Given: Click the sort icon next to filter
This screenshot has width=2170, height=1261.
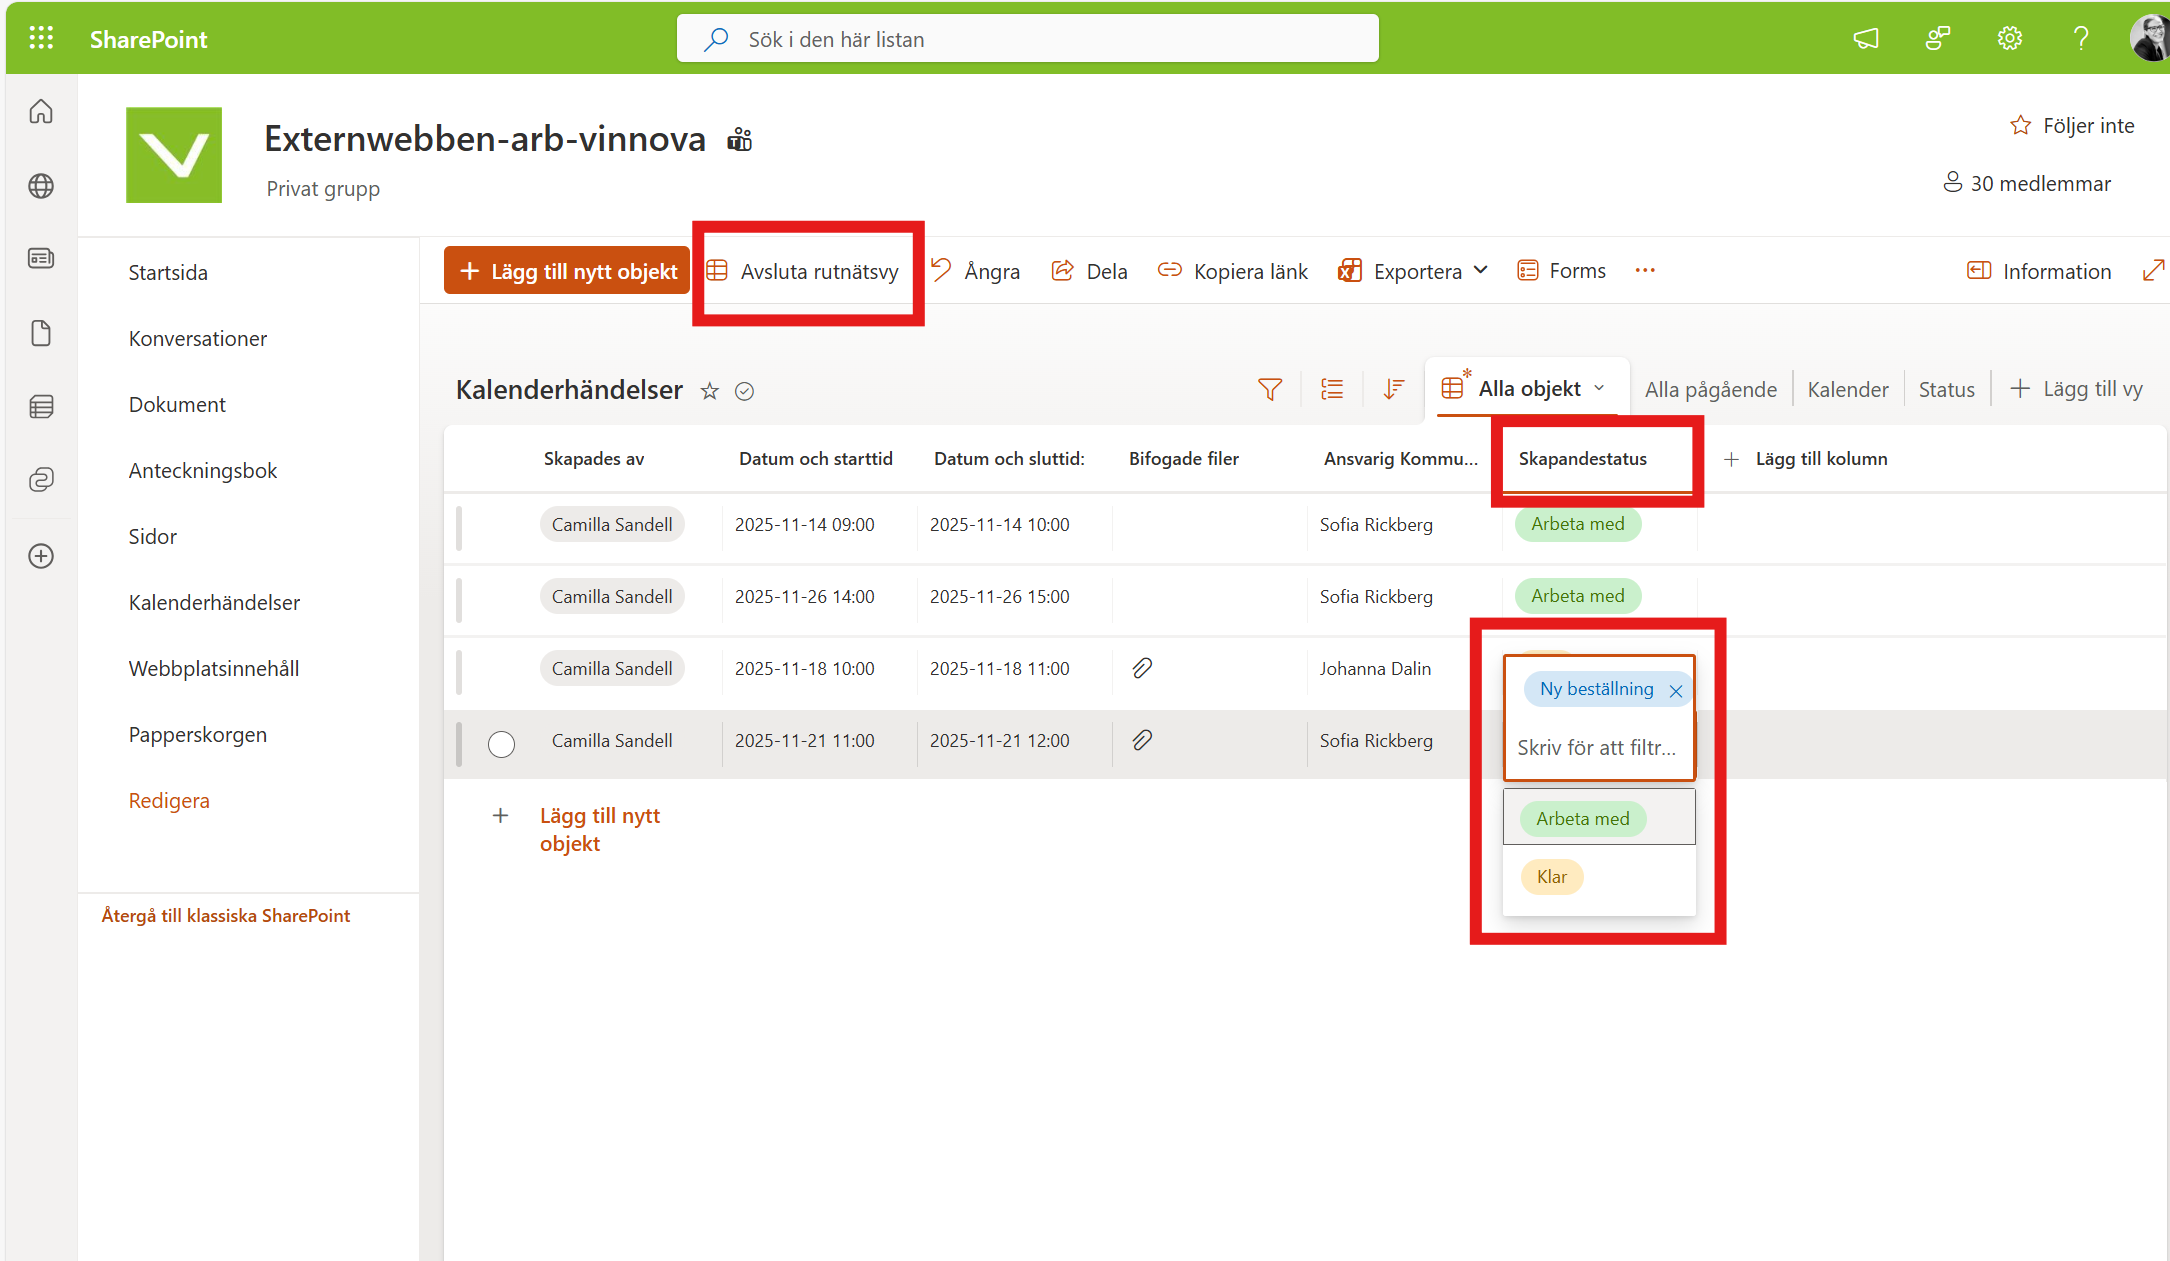Looking at the screenshot, I should click(1393, 389).
